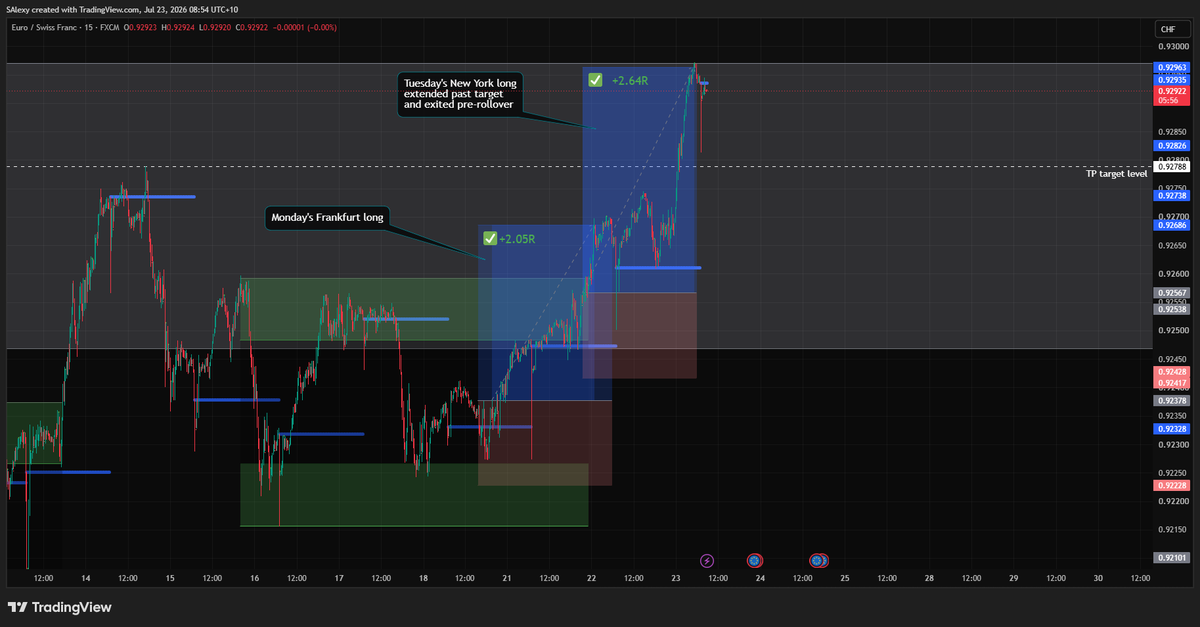Click the 0.92686 price axis label
1200x627 pixels.
point(1172,225)
